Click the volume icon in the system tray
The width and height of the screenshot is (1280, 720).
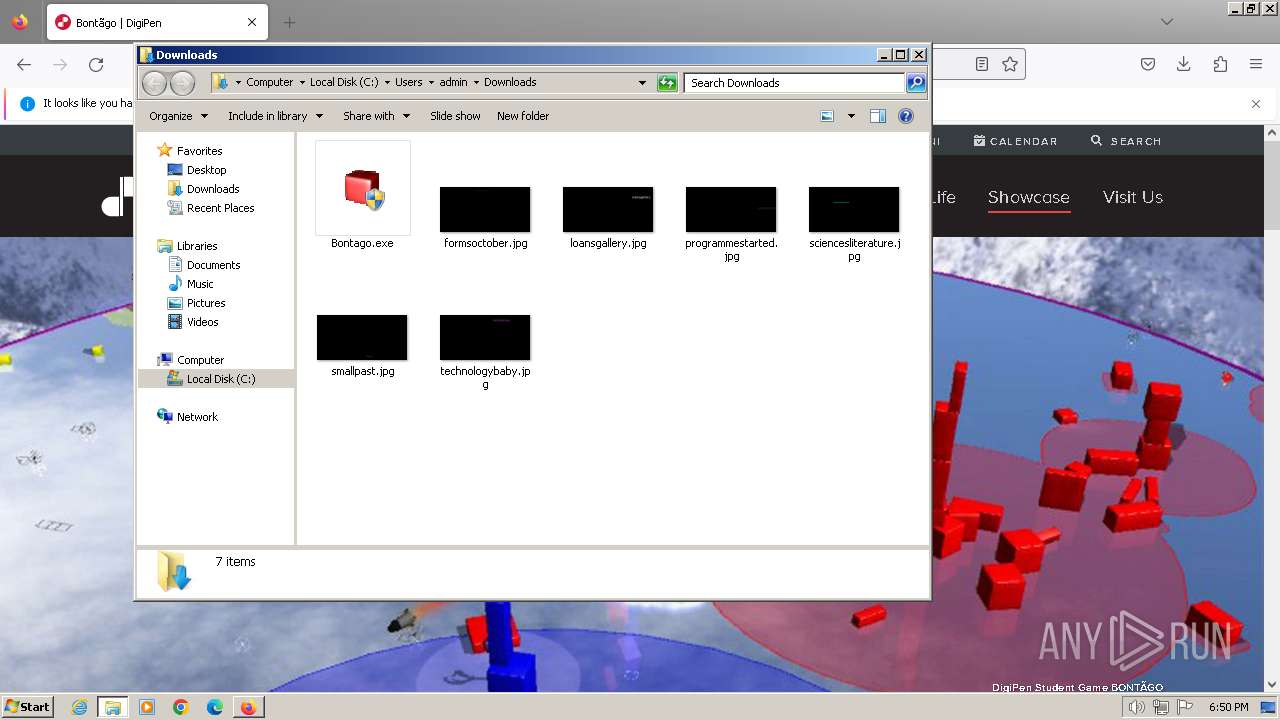(x=1136, y=707)
